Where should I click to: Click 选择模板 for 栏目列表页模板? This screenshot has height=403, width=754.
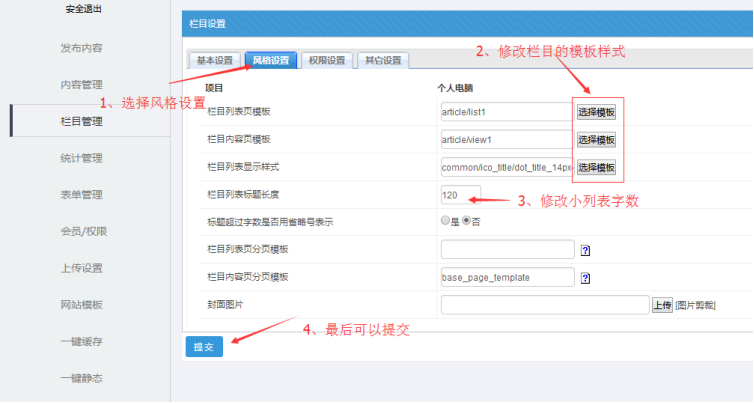coord(596,112)
